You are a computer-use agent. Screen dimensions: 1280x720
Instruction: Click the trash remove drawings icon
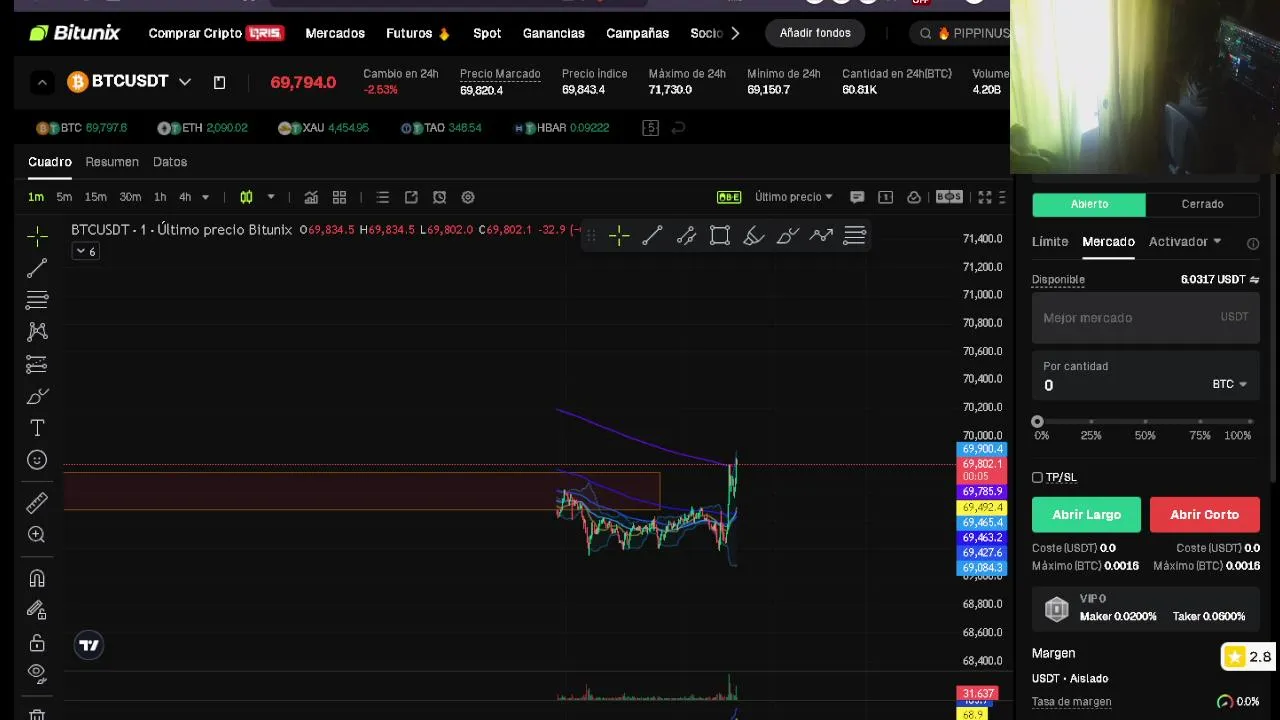37,714
